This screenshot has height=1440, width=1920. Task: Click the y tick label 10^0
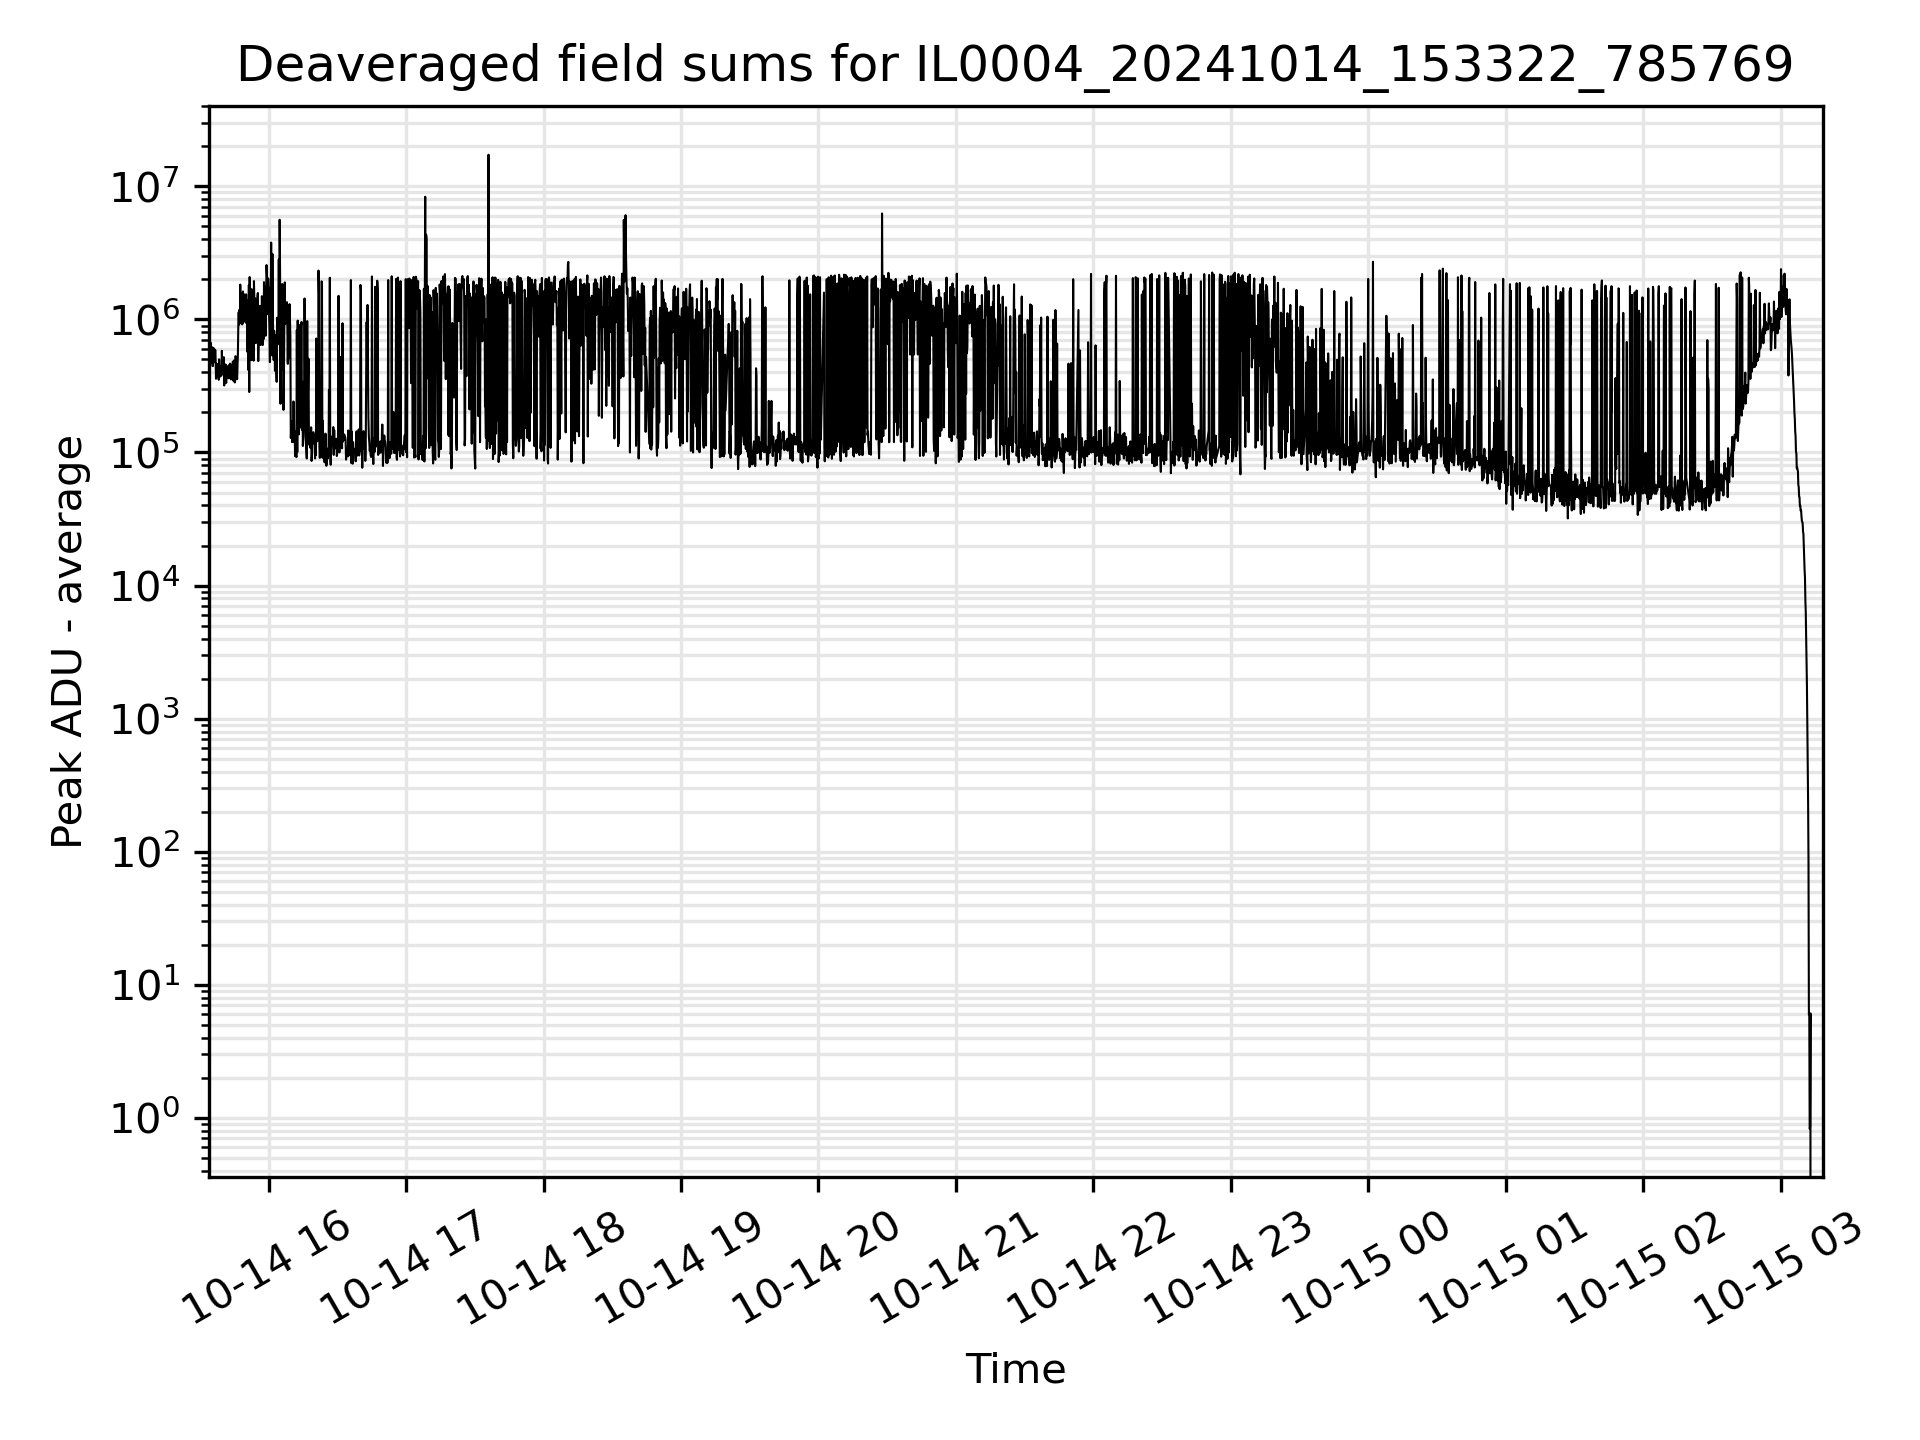click(146, 1117)
